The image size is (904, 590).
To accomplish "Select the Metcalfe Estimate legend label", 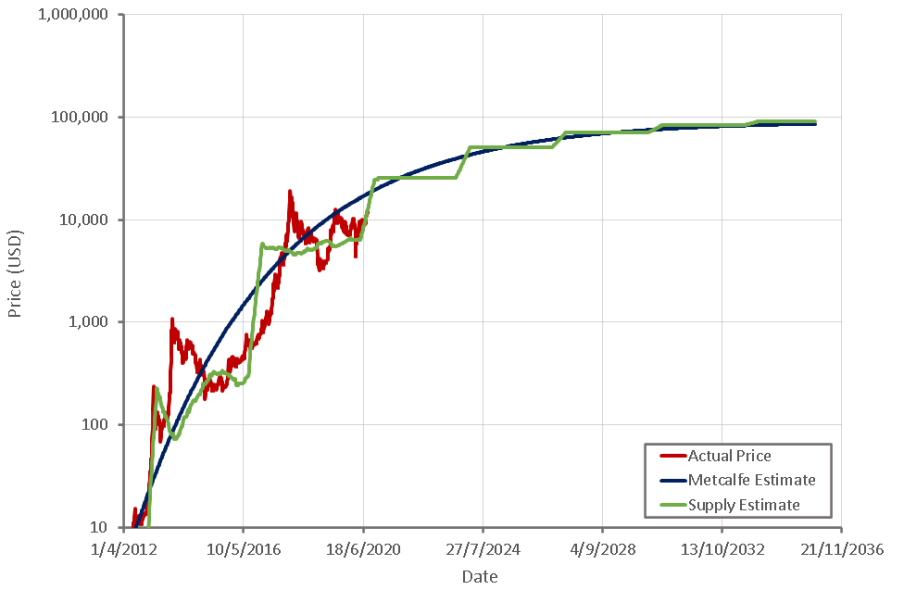I will point(752,480).
